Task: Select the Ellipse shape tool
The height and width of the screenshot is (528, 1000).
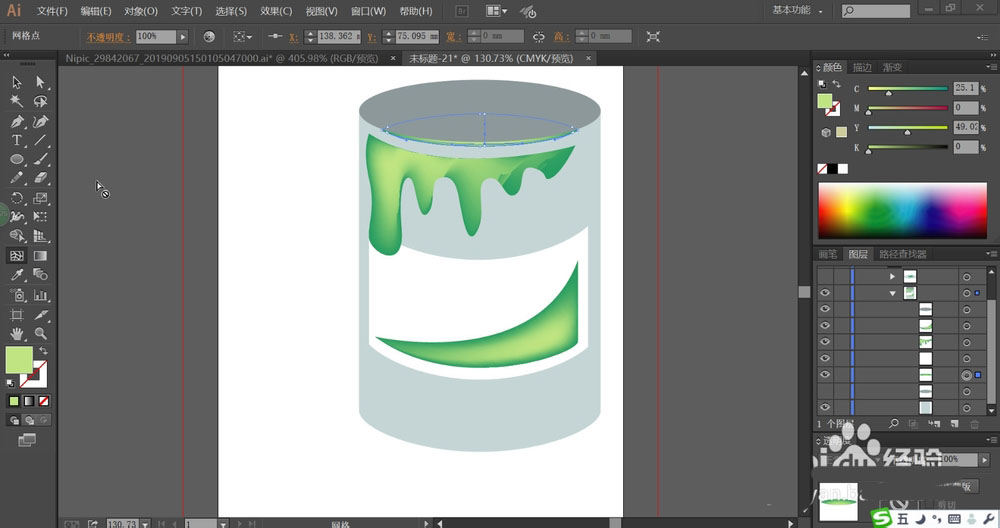Action: point(17,160)
